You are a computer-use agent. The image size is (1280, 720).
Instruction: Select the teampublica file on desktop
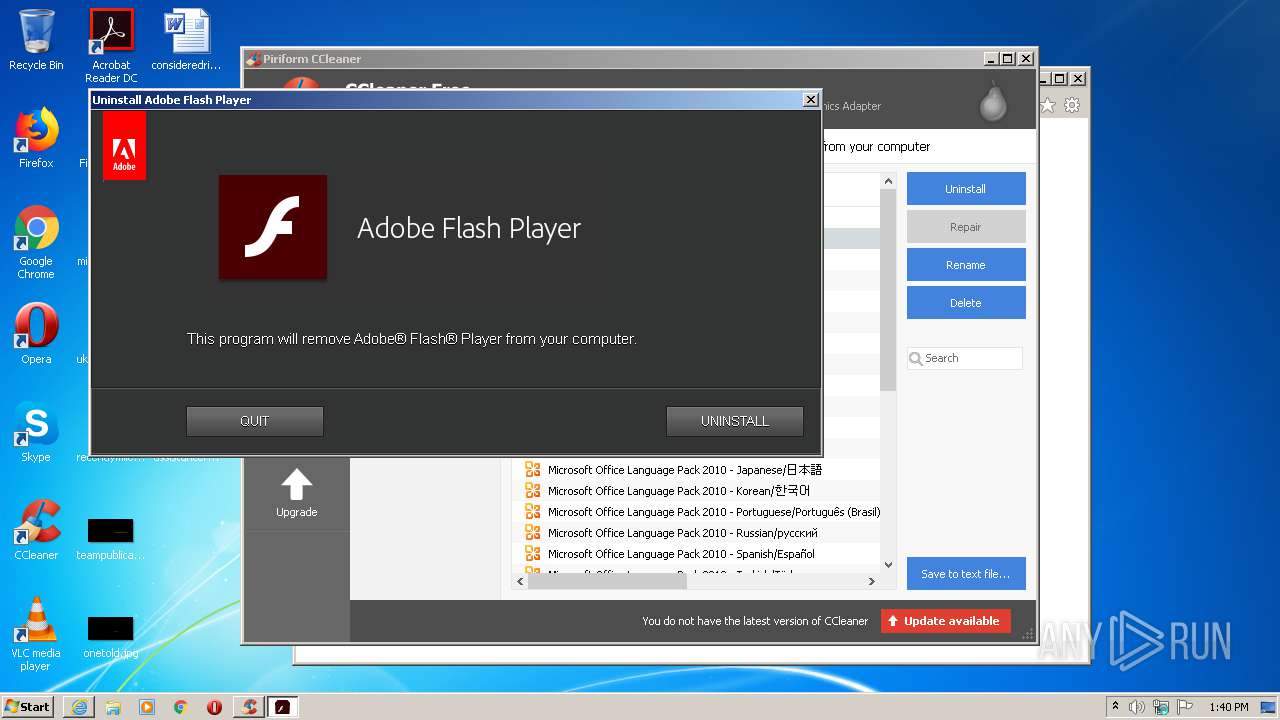[x=110, y=539]
